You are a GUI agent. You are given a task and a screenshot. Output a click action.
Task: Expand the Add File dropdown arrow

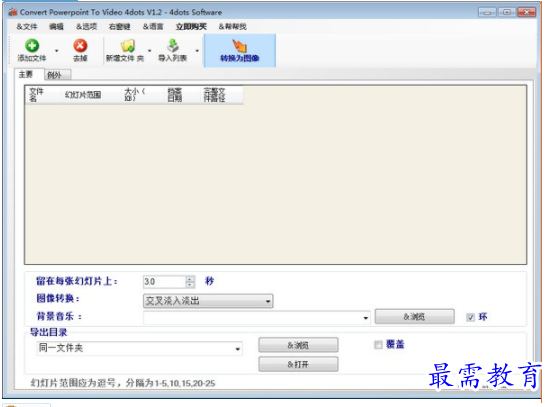56,51
